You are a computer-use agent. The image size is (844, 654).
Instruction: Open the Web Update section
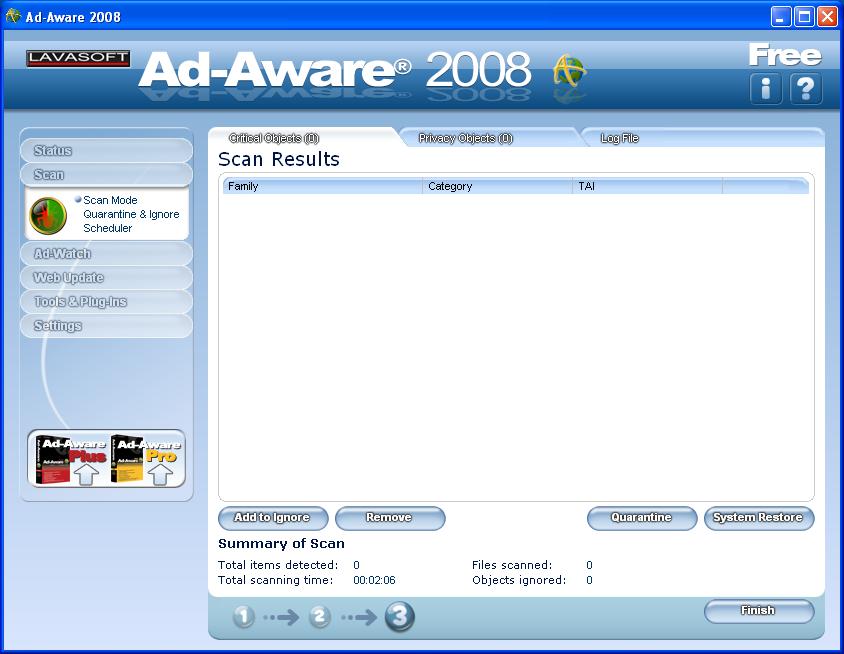click(x=107, y=278)
